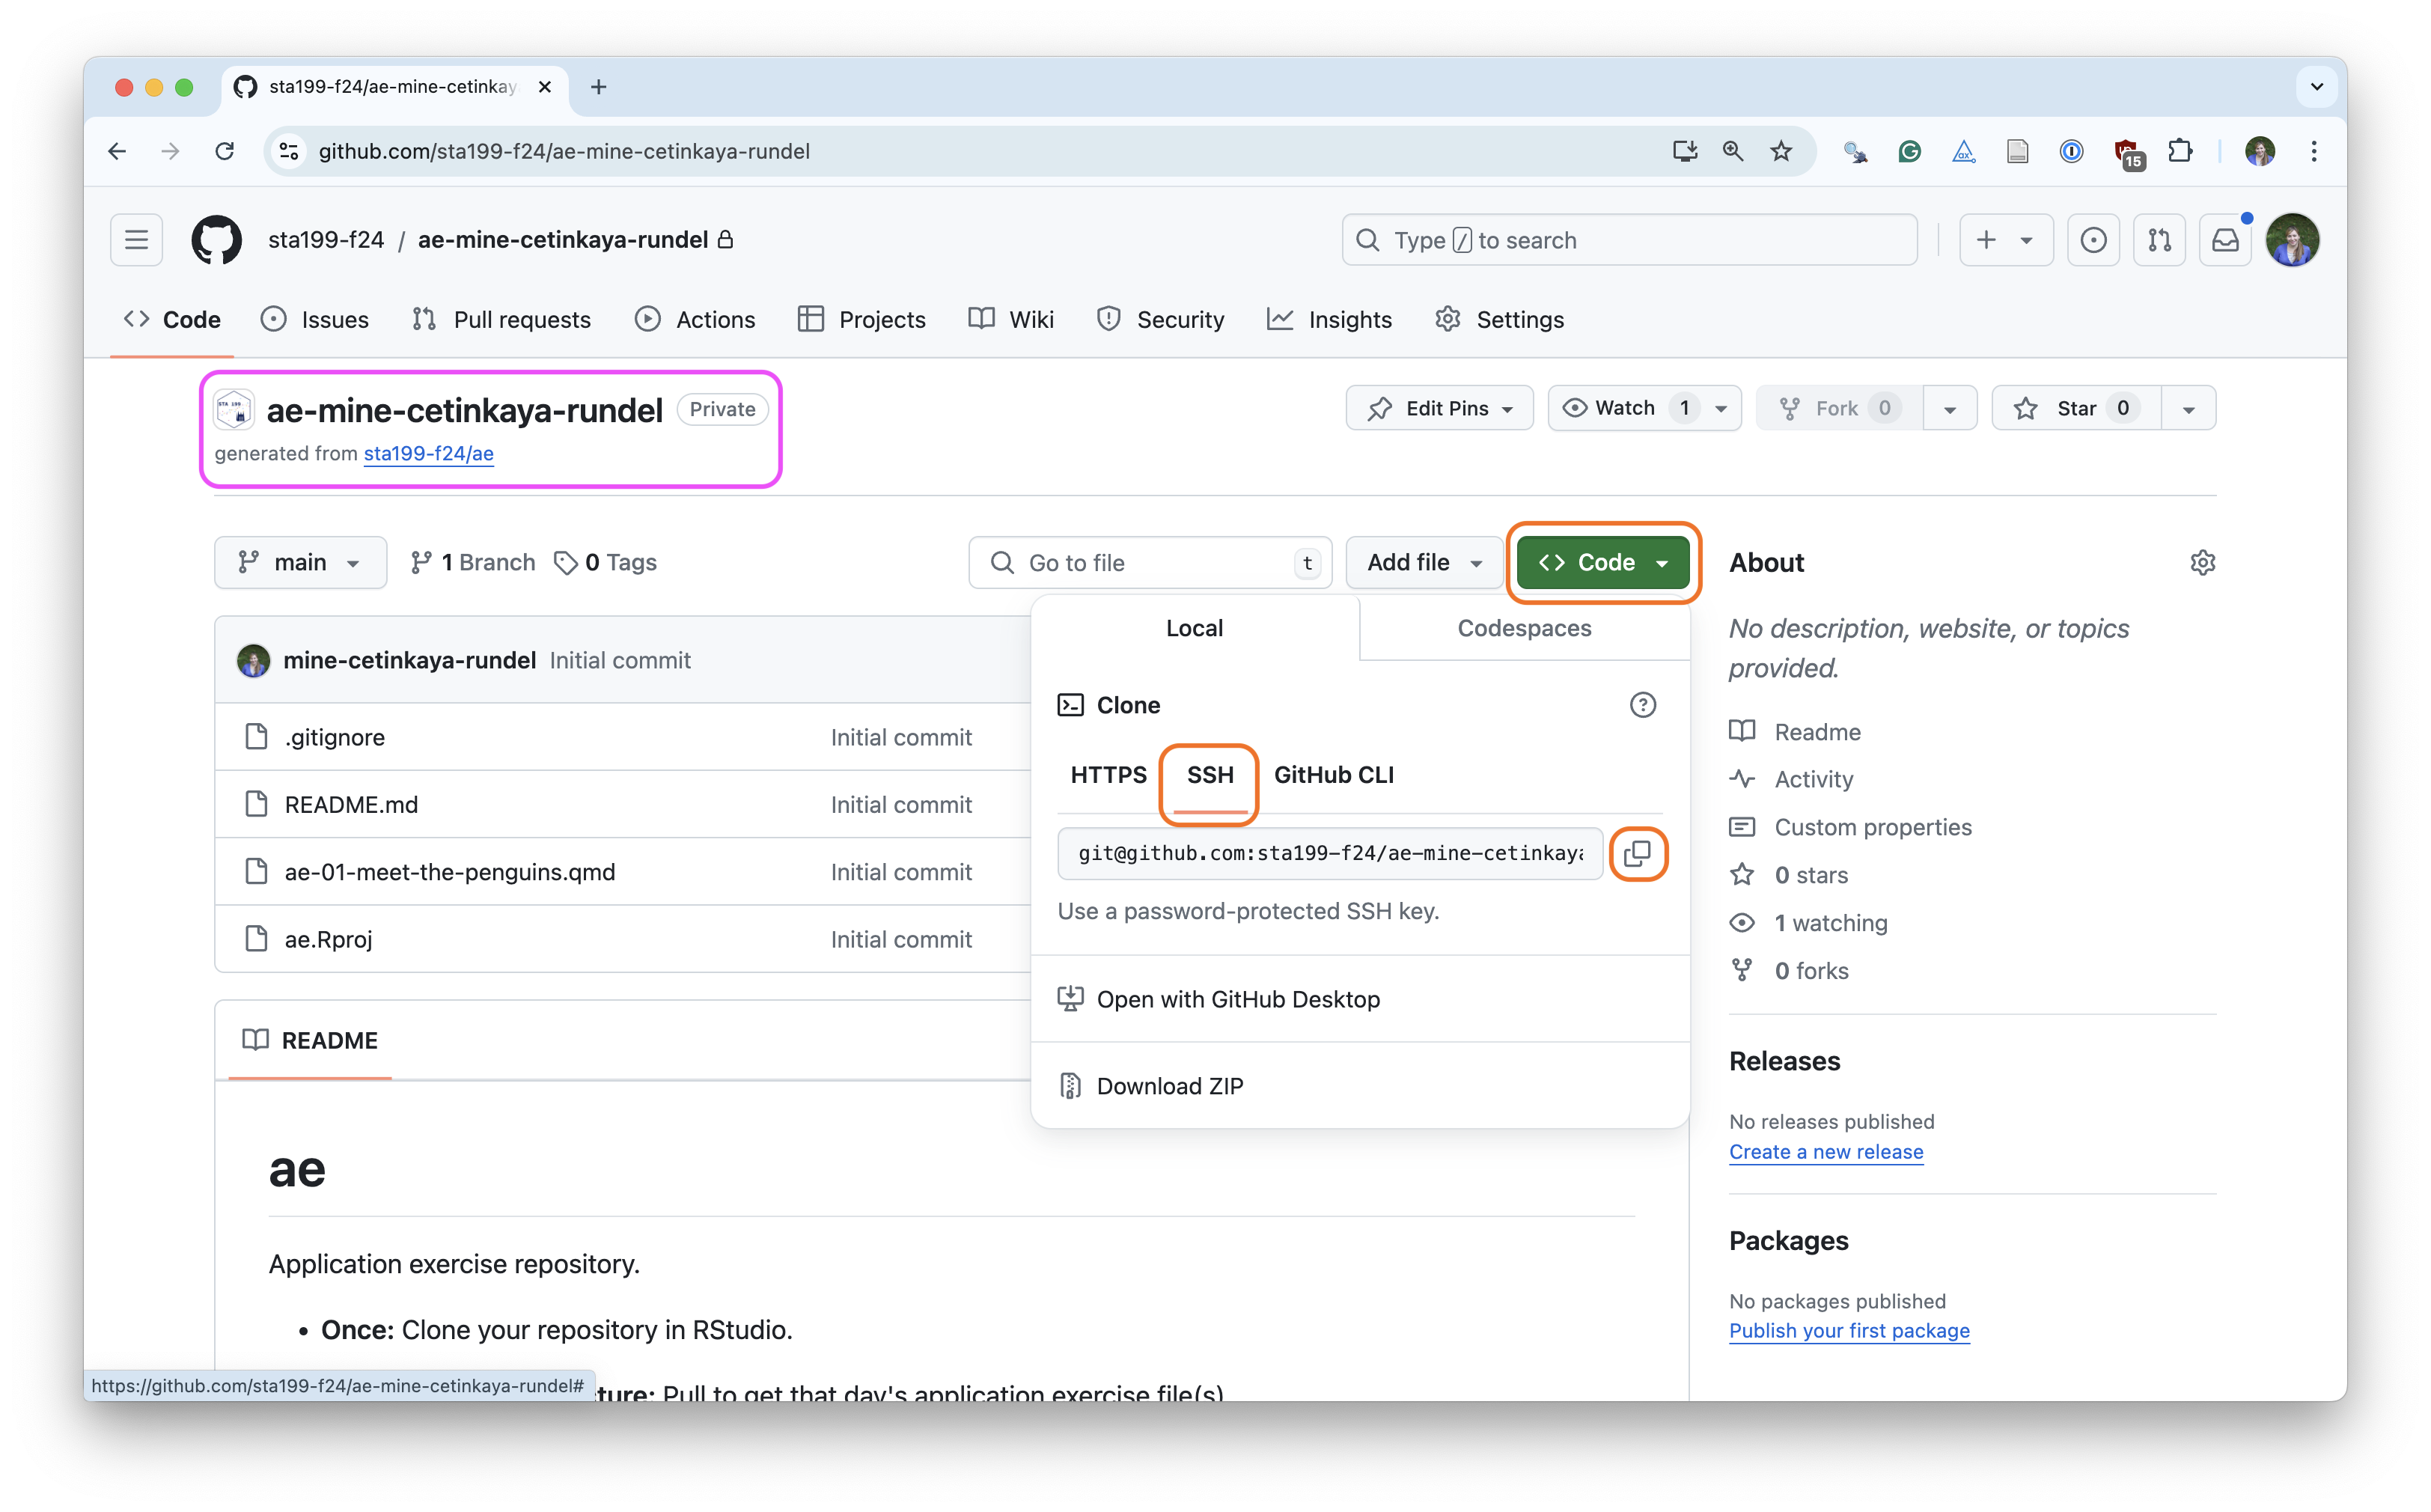
Task: Expand the Edit Pins dropdown
Action: (x=1439, y=408)
